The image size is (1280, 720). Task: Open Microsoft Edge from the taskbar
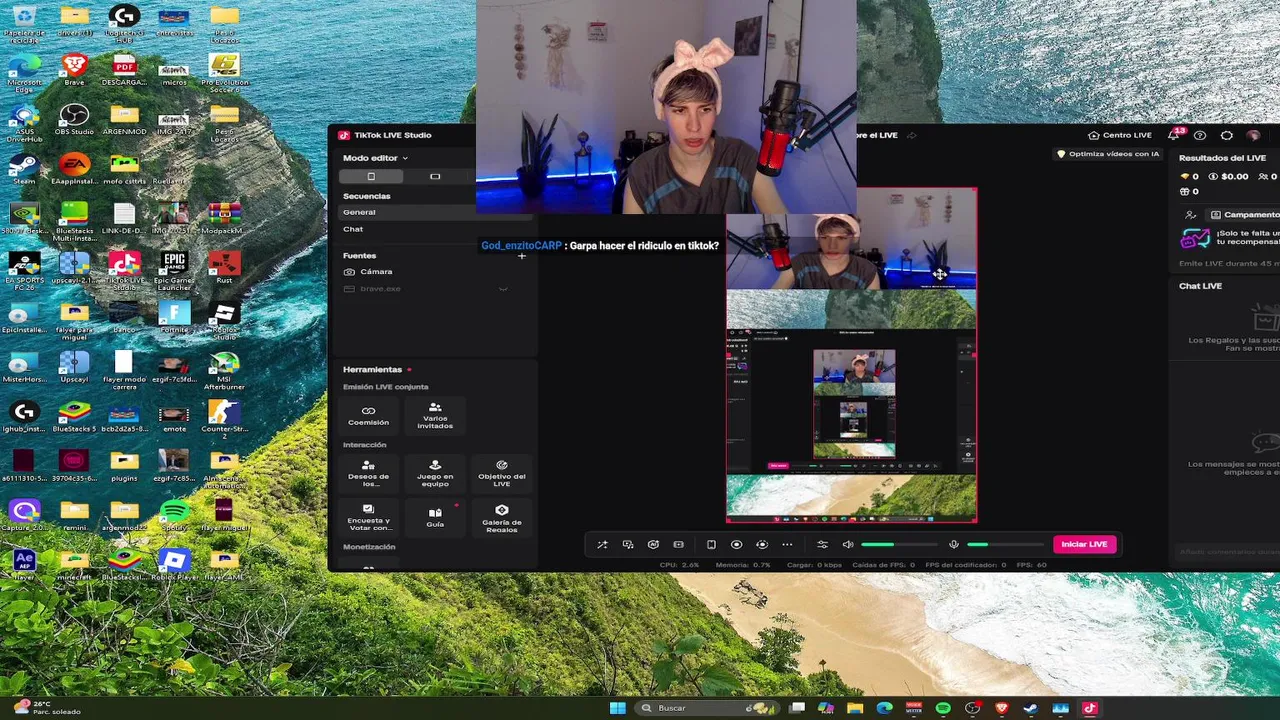(885, 708)
